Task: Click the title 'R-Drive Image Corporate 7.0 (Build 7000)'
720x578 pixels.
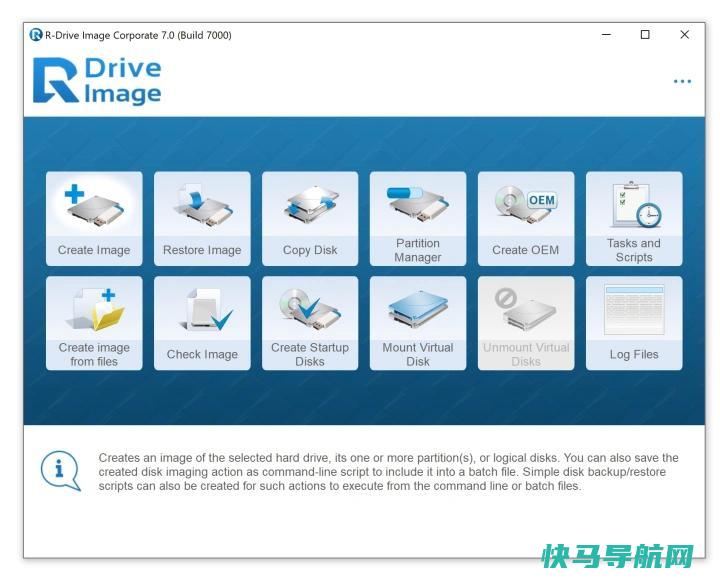Action: [x=138, y=35]
